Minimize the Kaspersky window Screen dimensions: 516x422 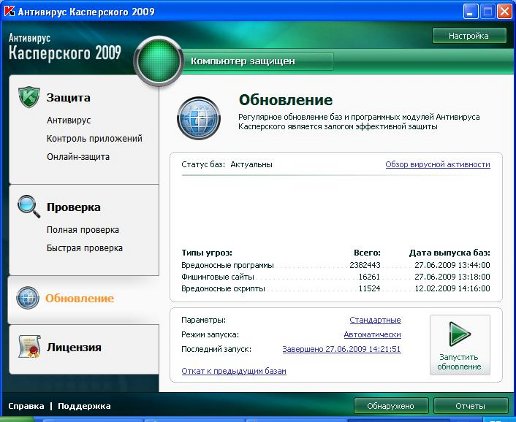pos(470,12)
